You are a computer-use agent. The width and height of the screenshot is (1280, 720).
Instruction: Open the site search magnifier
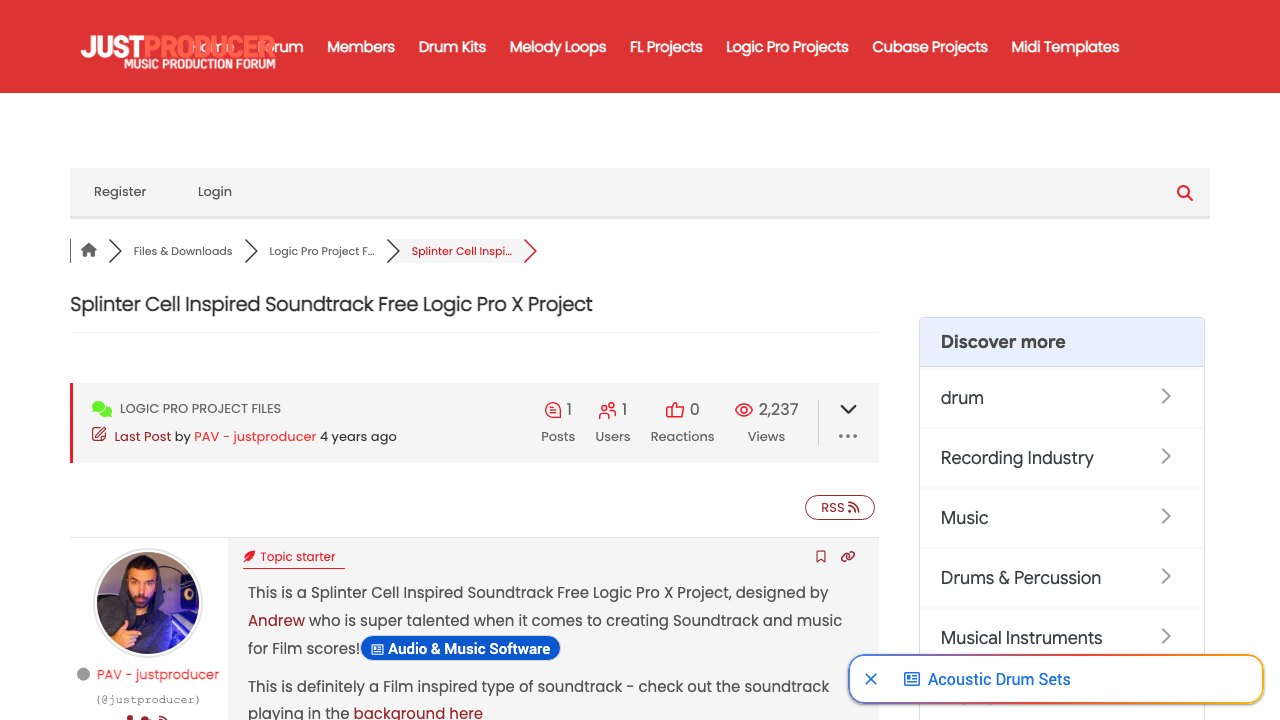coord(1185,193)
